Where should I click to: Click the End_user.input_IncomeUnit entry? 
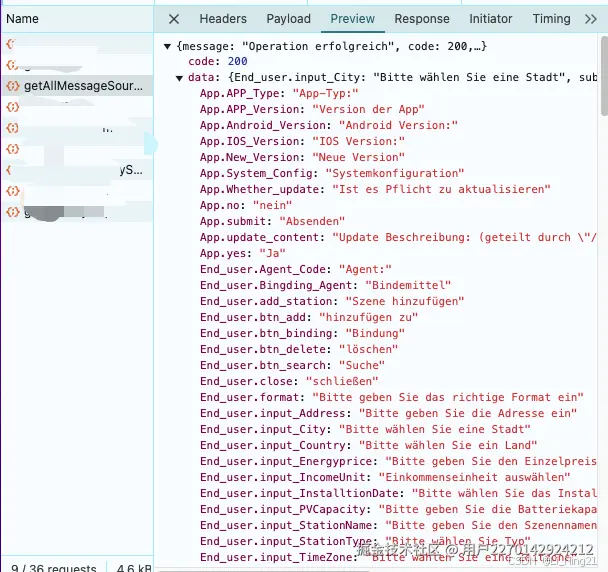(x=385, y=477)
